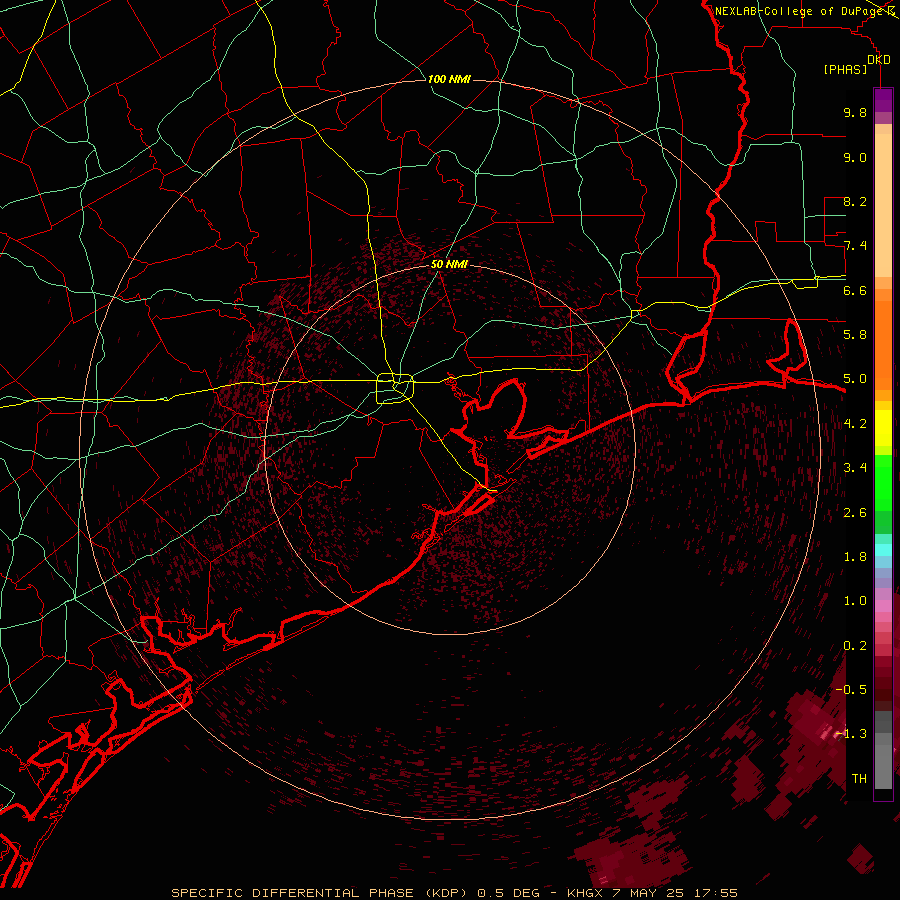Pick the cyan segment of the color bar
The image size is (900, 900).
pos(883,550)
